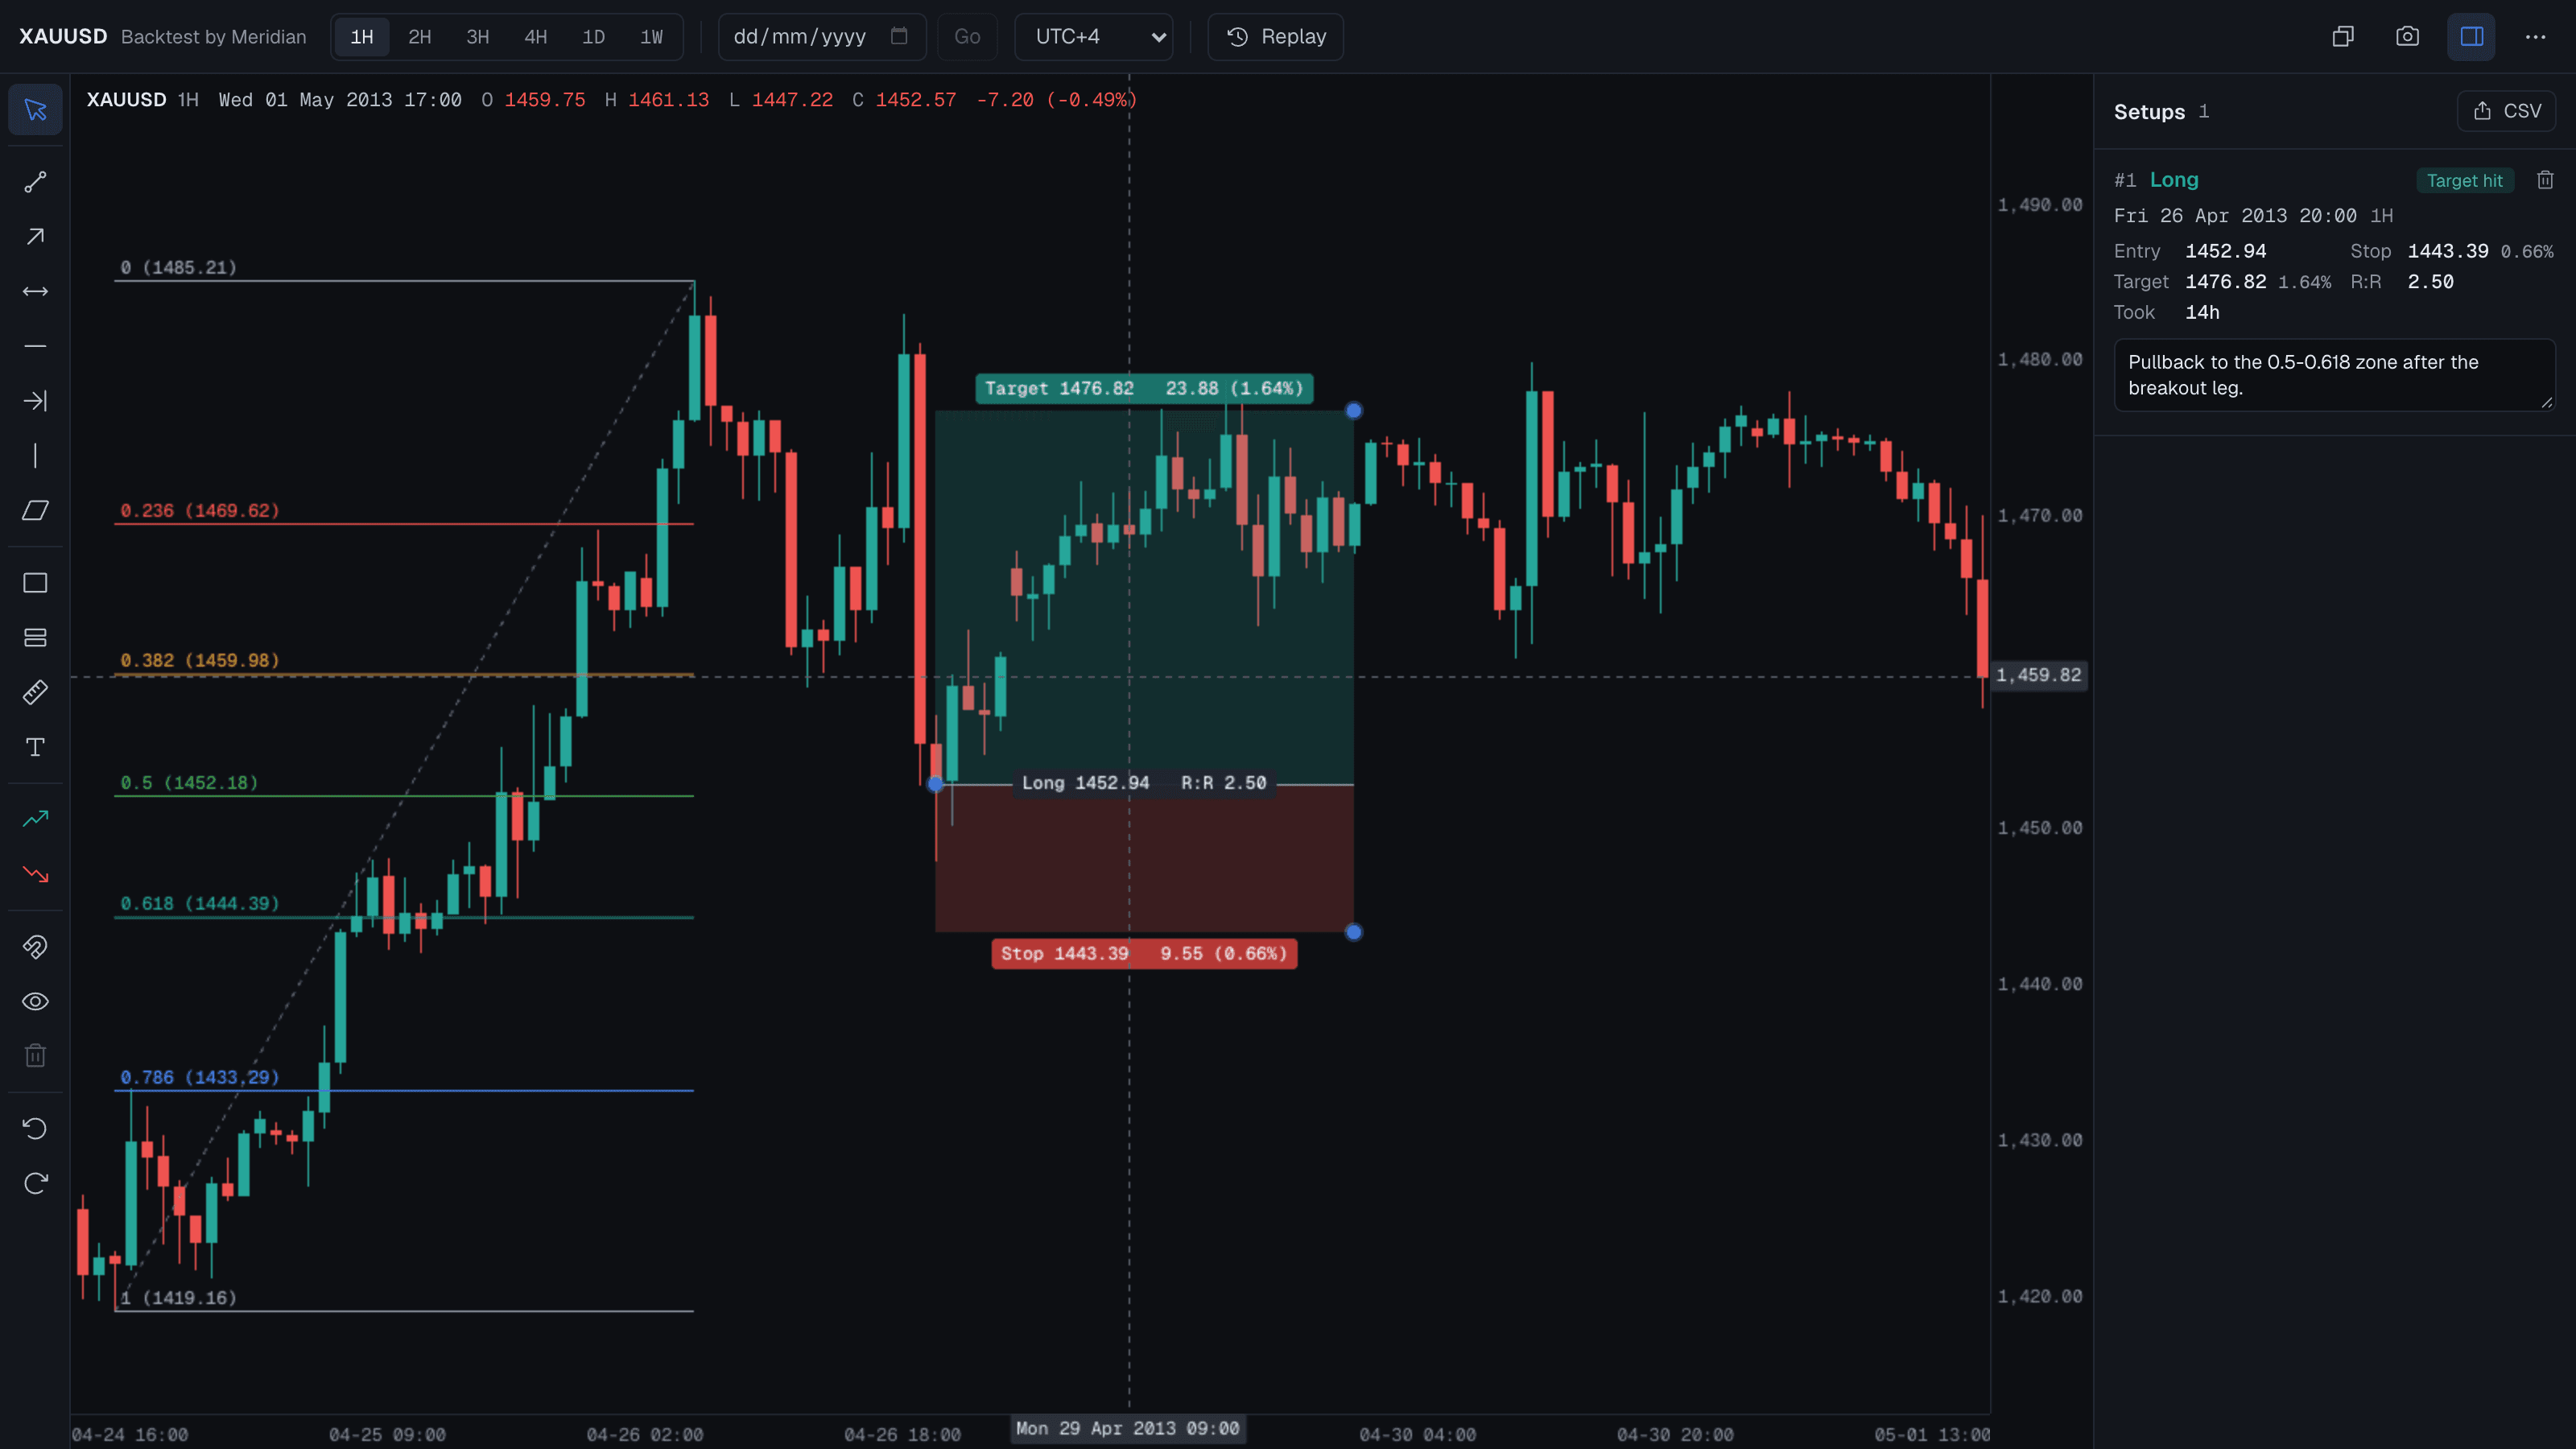Switch to the 2H timeframe
This screenshot has height=1449, width=2576.
420,37
